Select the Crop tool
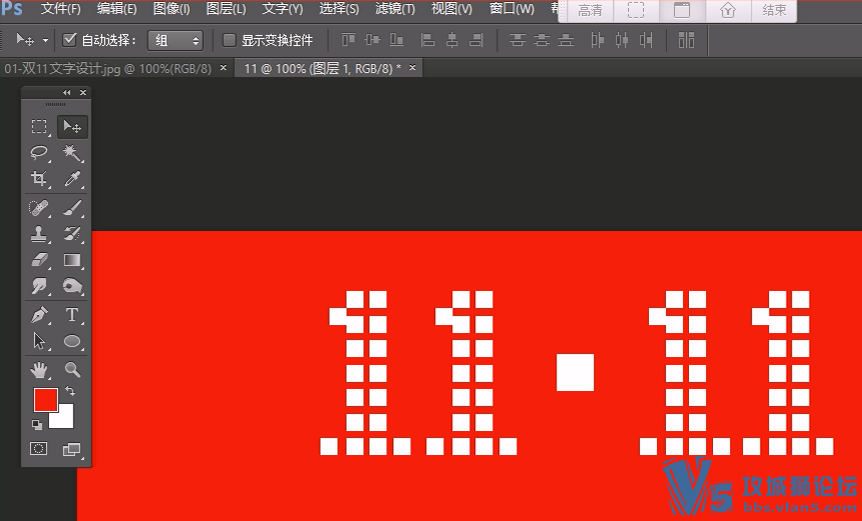 point(39,178)
